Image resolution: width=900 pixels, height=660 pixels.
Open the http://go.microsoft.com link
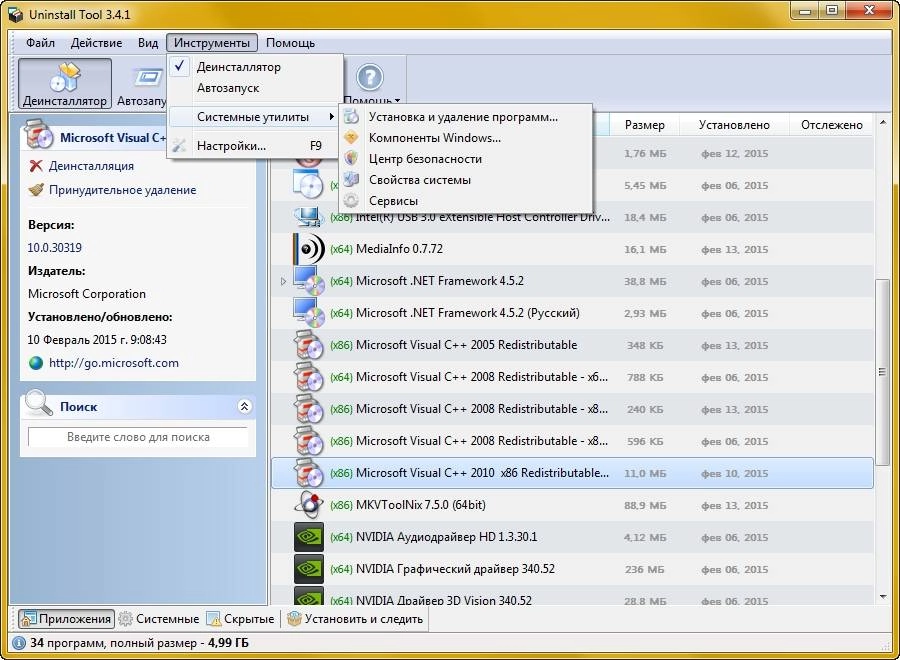114,363
